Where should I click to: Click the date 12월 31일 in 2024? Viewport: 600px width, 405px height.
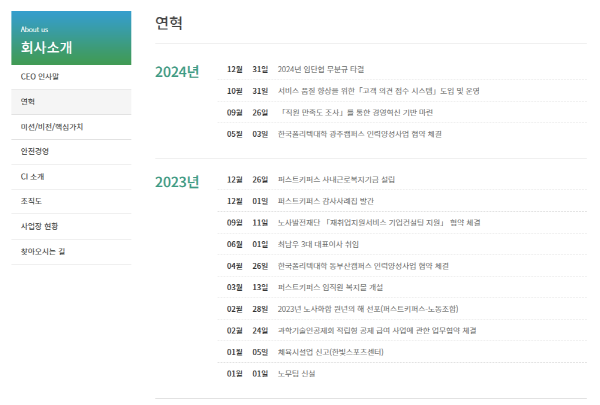coord(247,69)
